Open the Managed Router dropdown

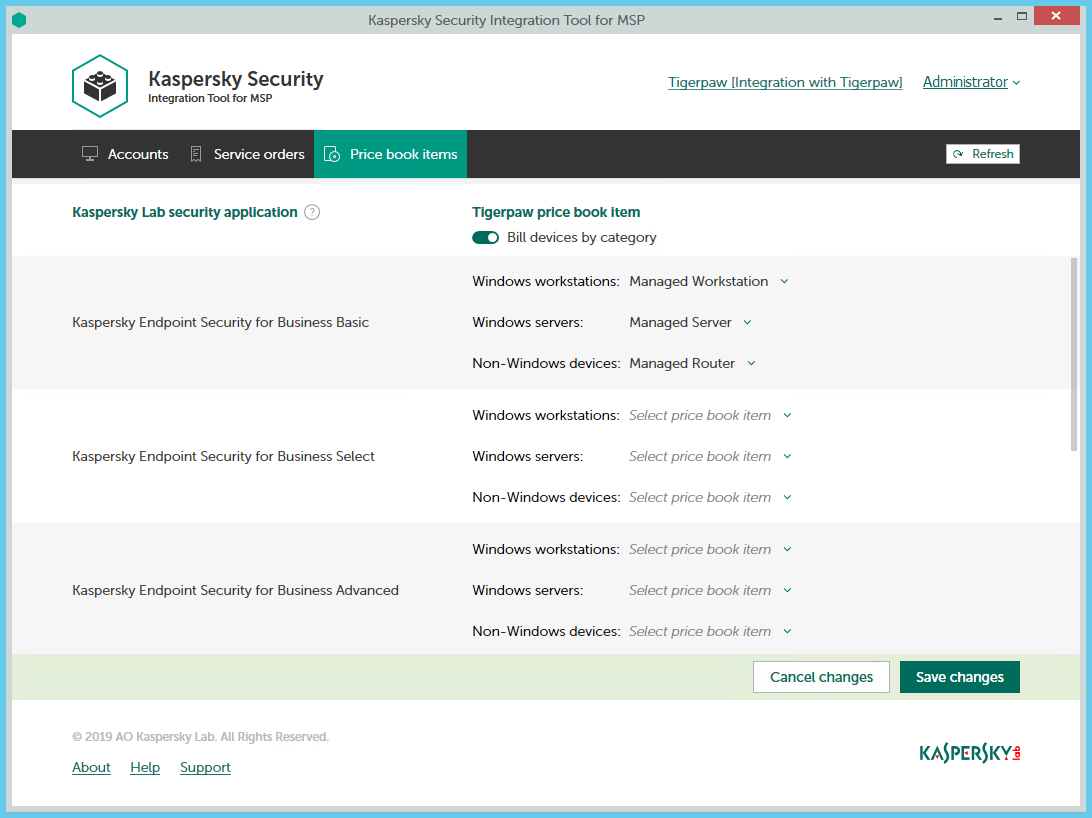tap(692, 364)
